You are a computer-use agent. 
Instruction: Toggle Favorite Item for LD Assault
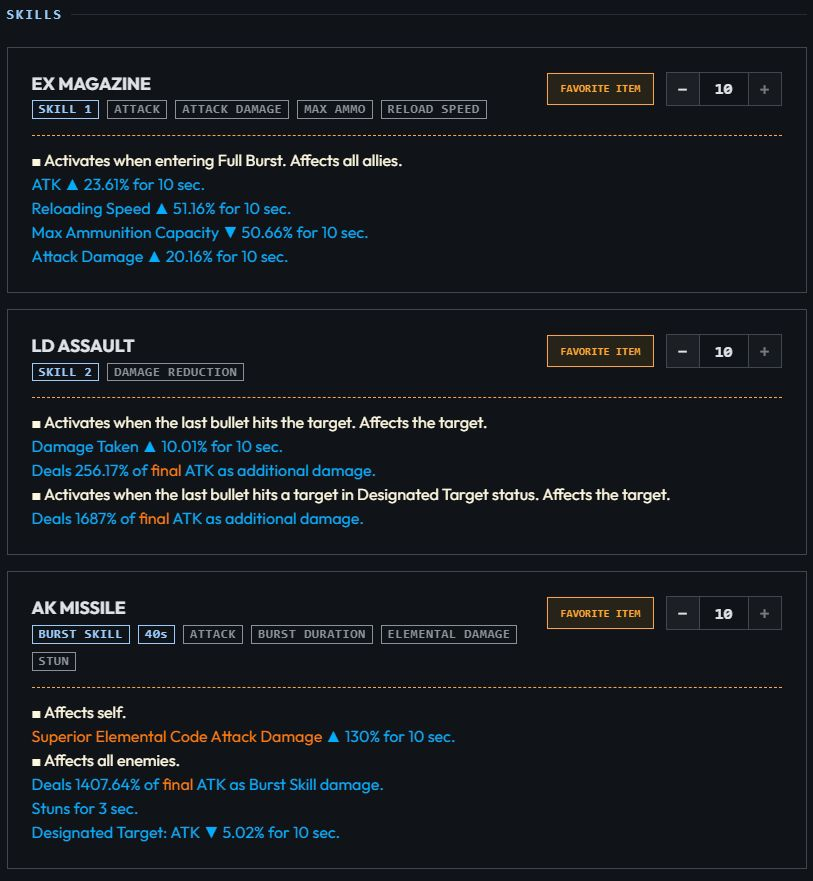pyautogui.click(x=600, y=351)
